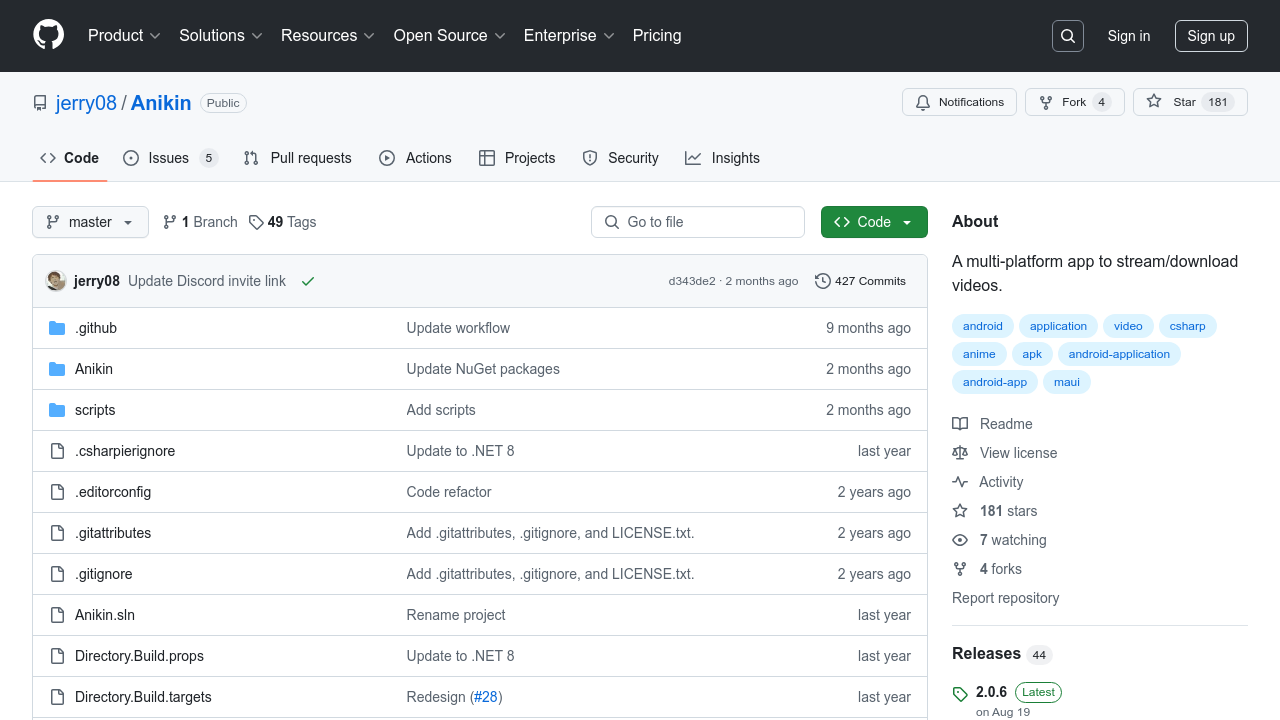Switch to the Insights tab
Viewport: 1280px width, 720px height.
[722, 158]
